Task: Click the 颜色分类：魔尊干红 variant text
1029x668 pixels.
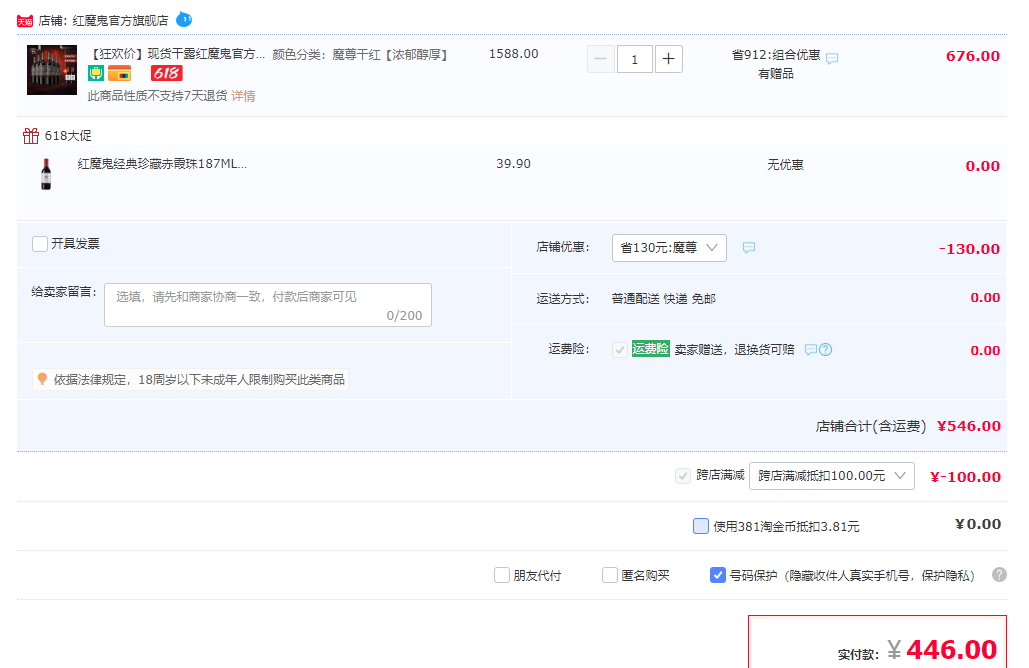Action: coord(360,54)
